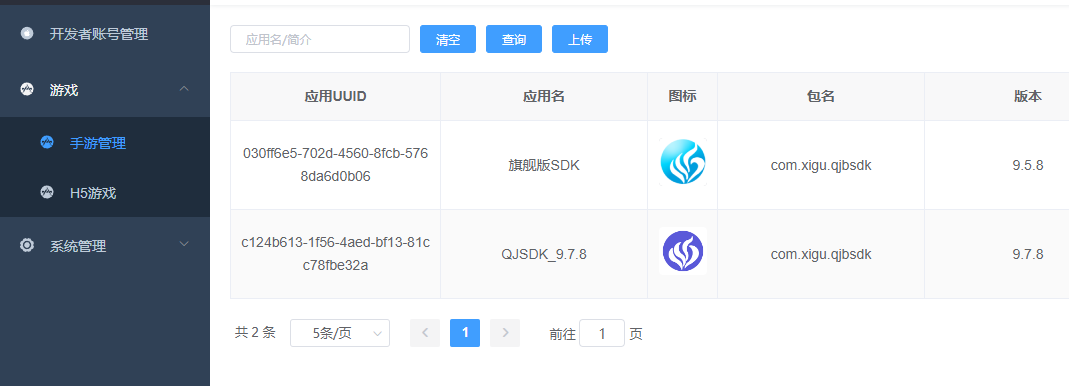Select UUID cell starting 030ff6e5
Screen dimensions: 1069x386
pos(335,164)
